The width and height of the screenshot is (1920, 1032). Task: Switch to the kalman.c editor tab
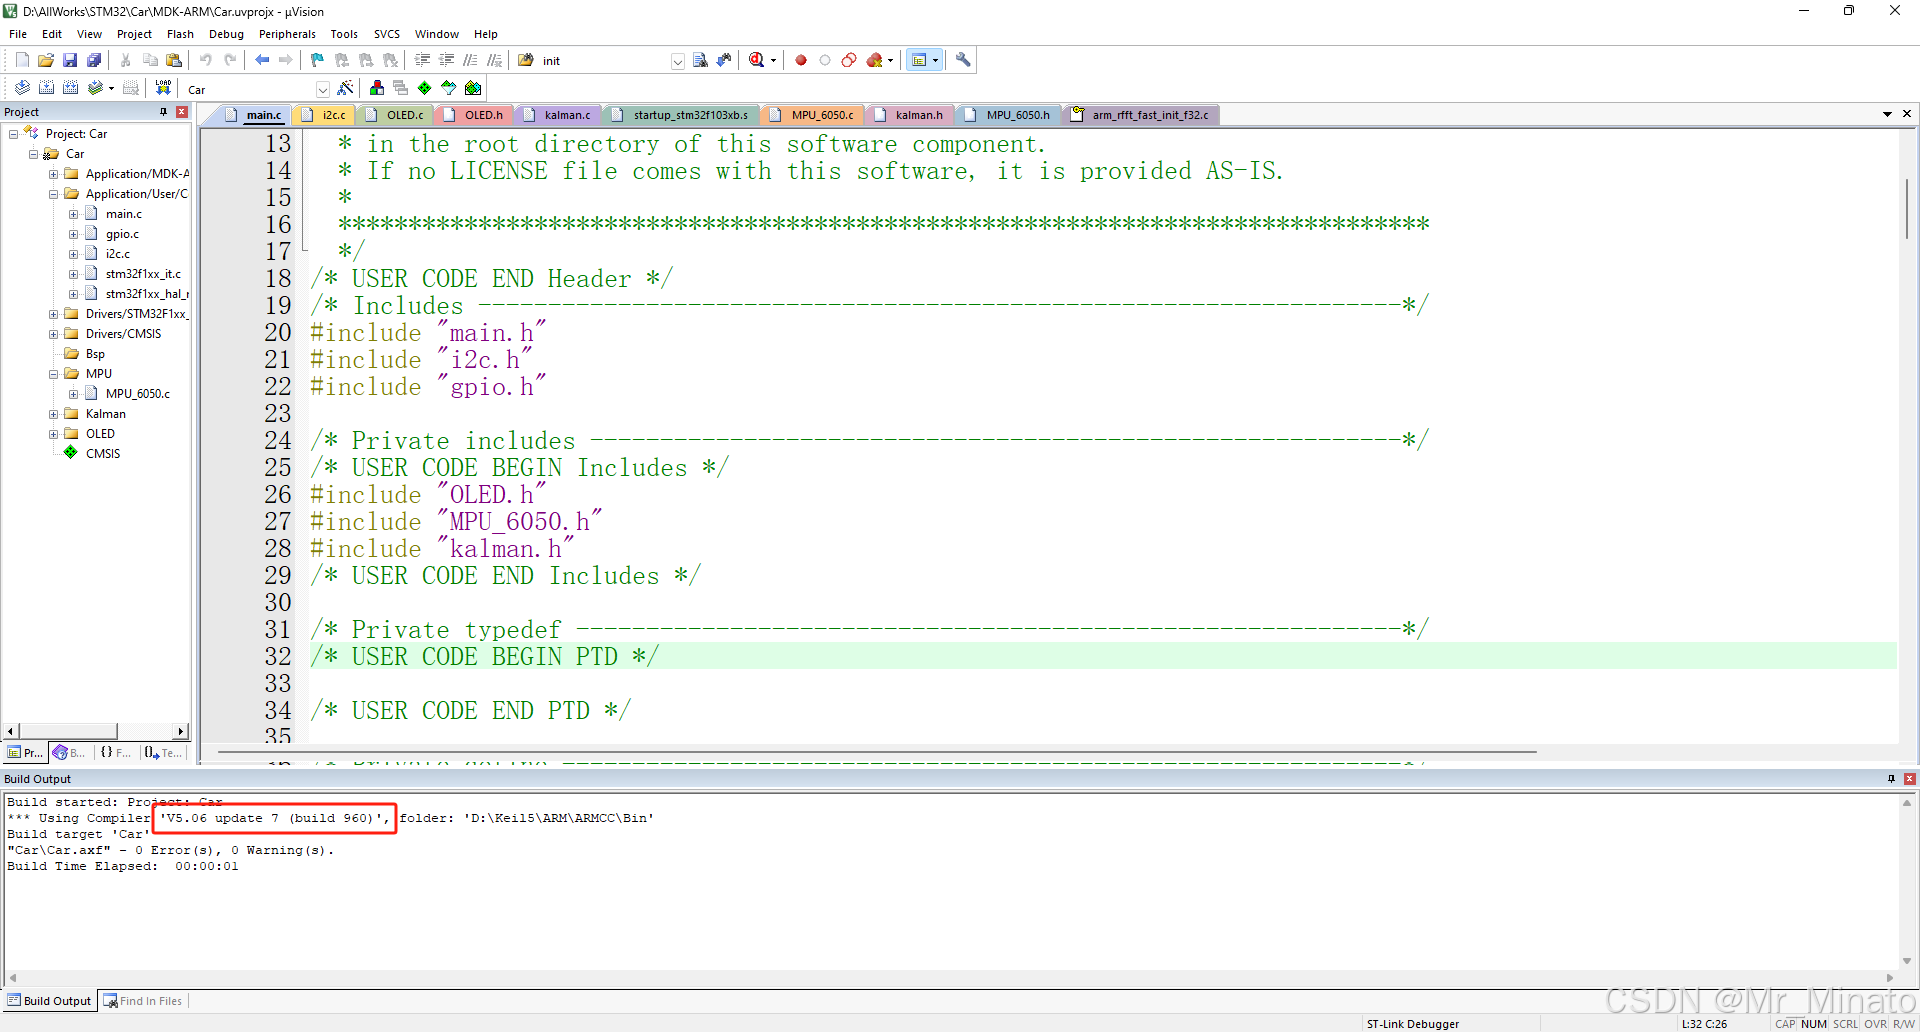coord(558,115)
